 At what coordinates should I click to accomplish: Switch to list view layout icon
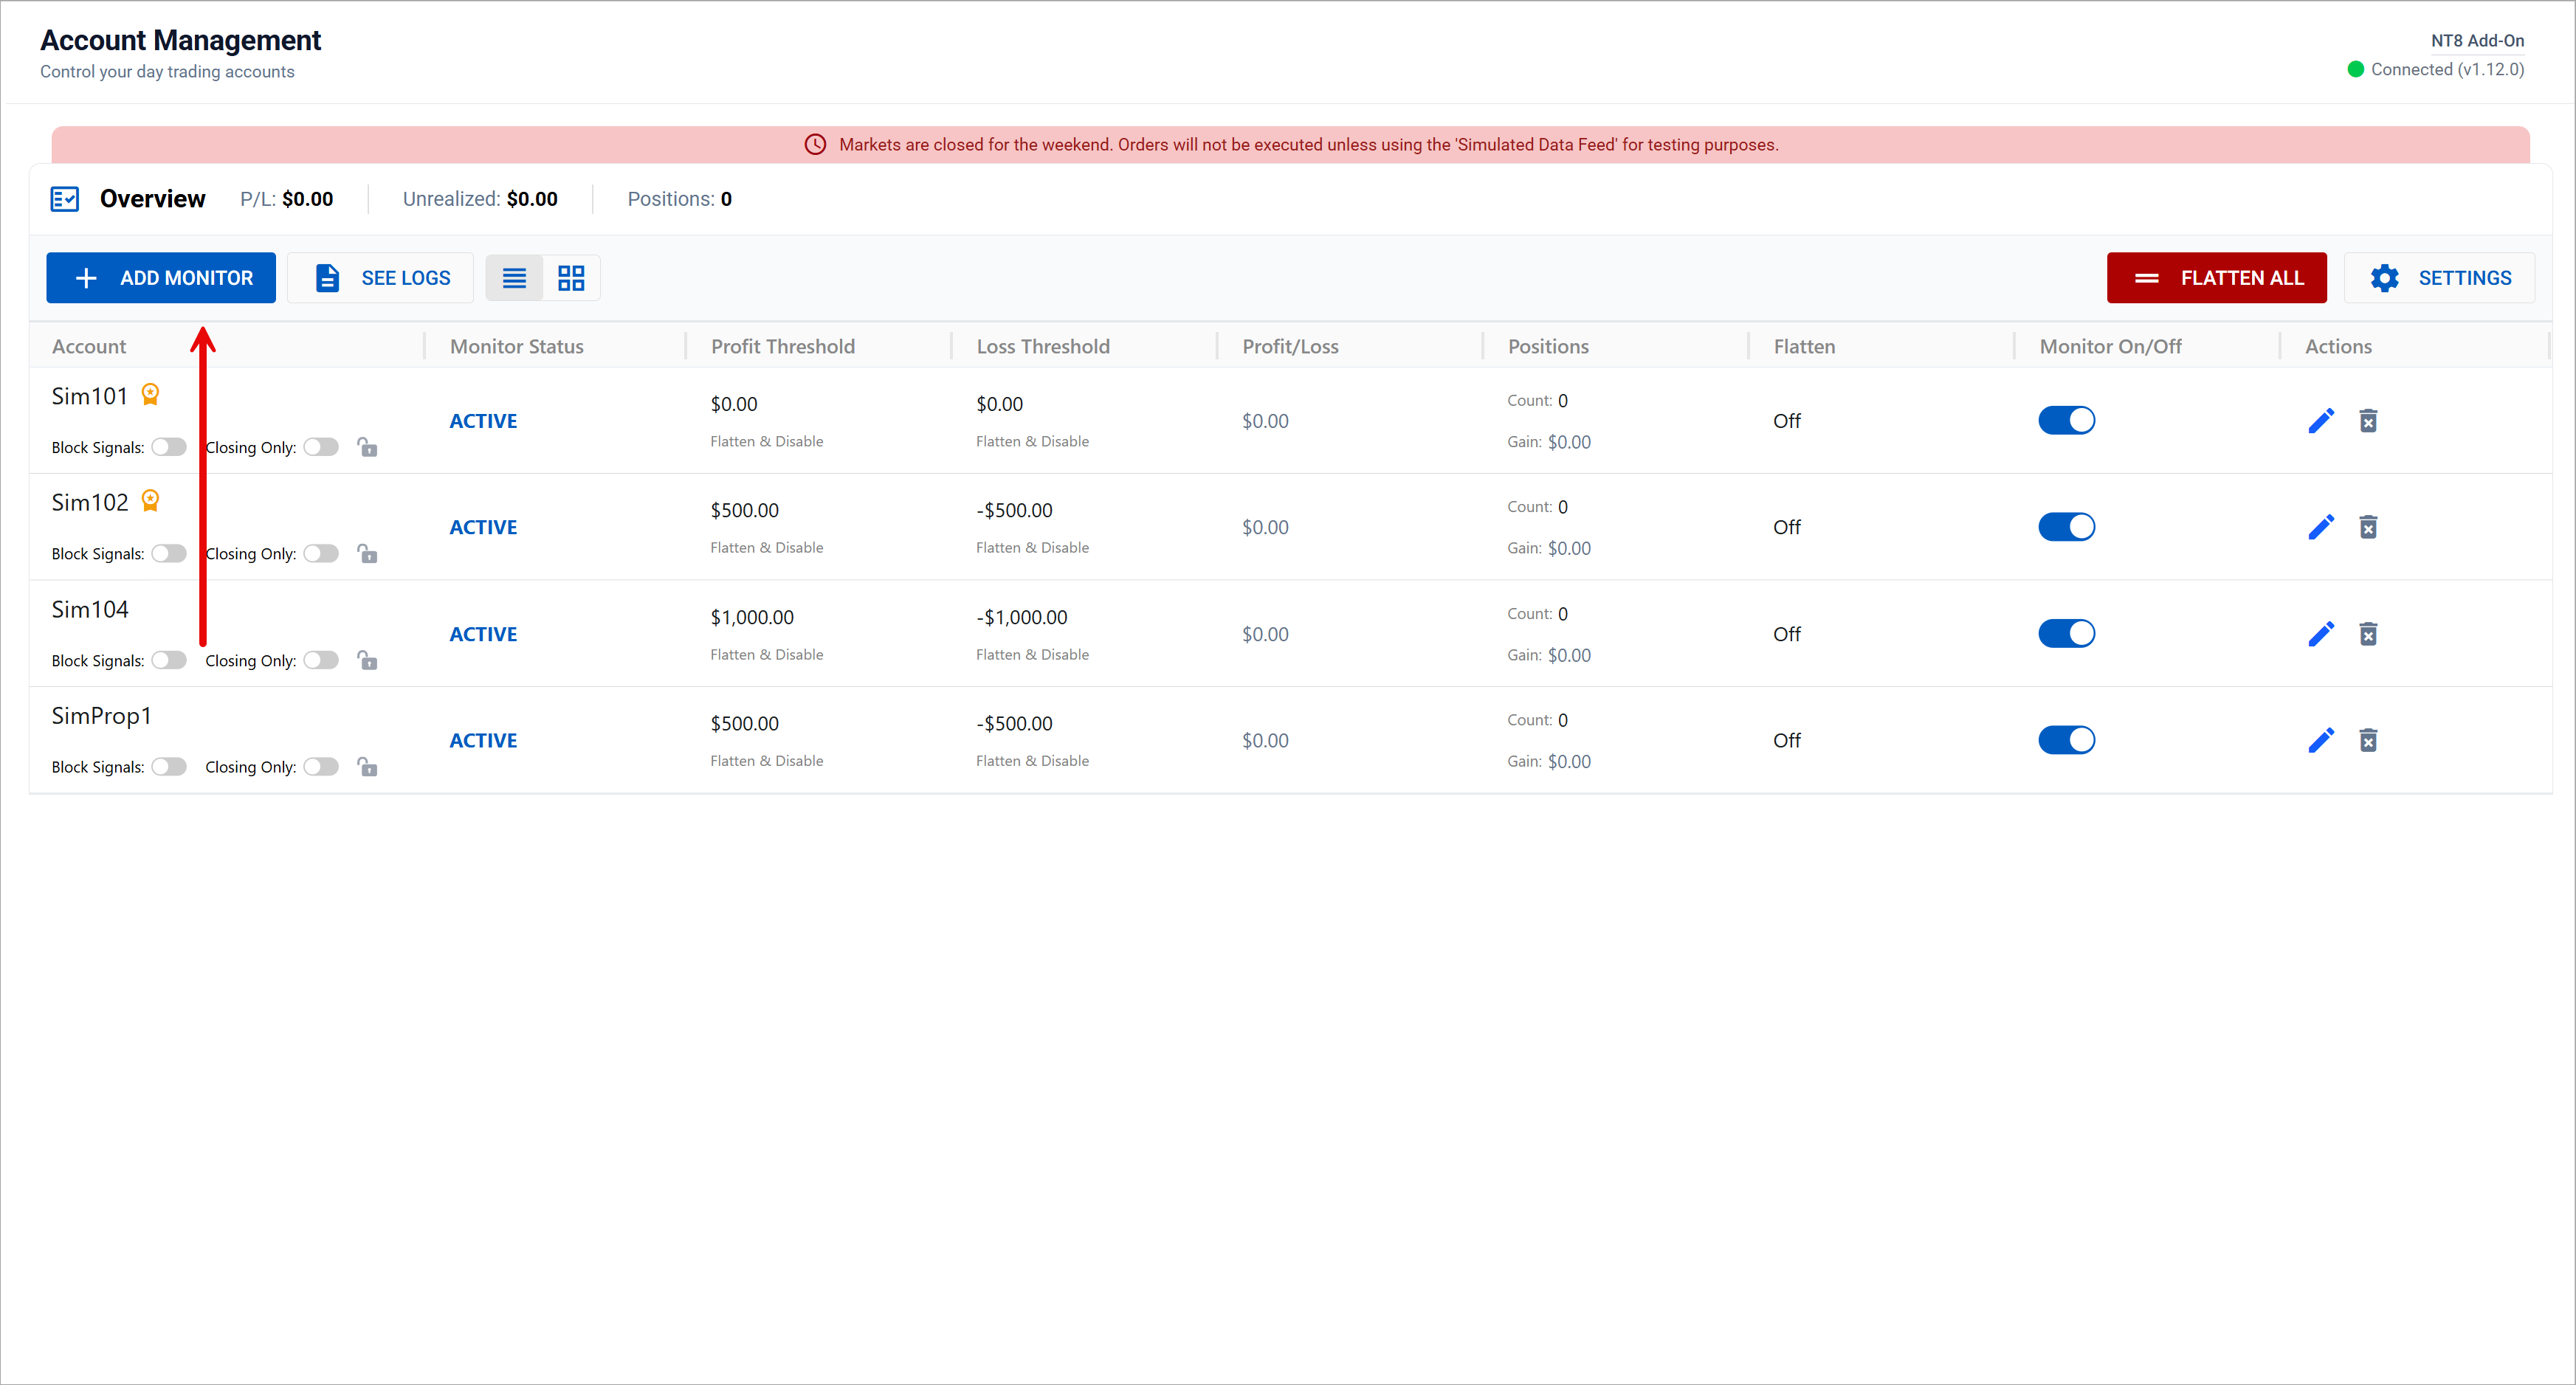point(514,278)
